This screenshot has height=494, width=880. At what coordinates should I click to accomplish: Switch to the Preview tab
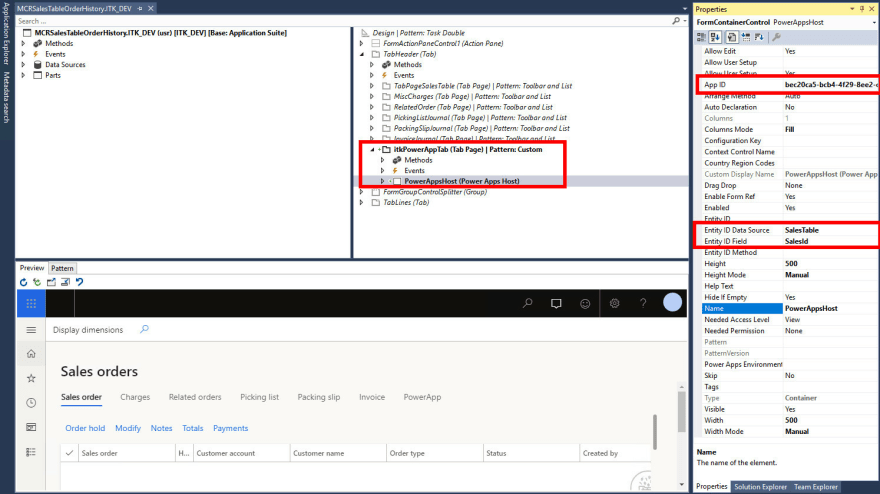coord(32,268)
